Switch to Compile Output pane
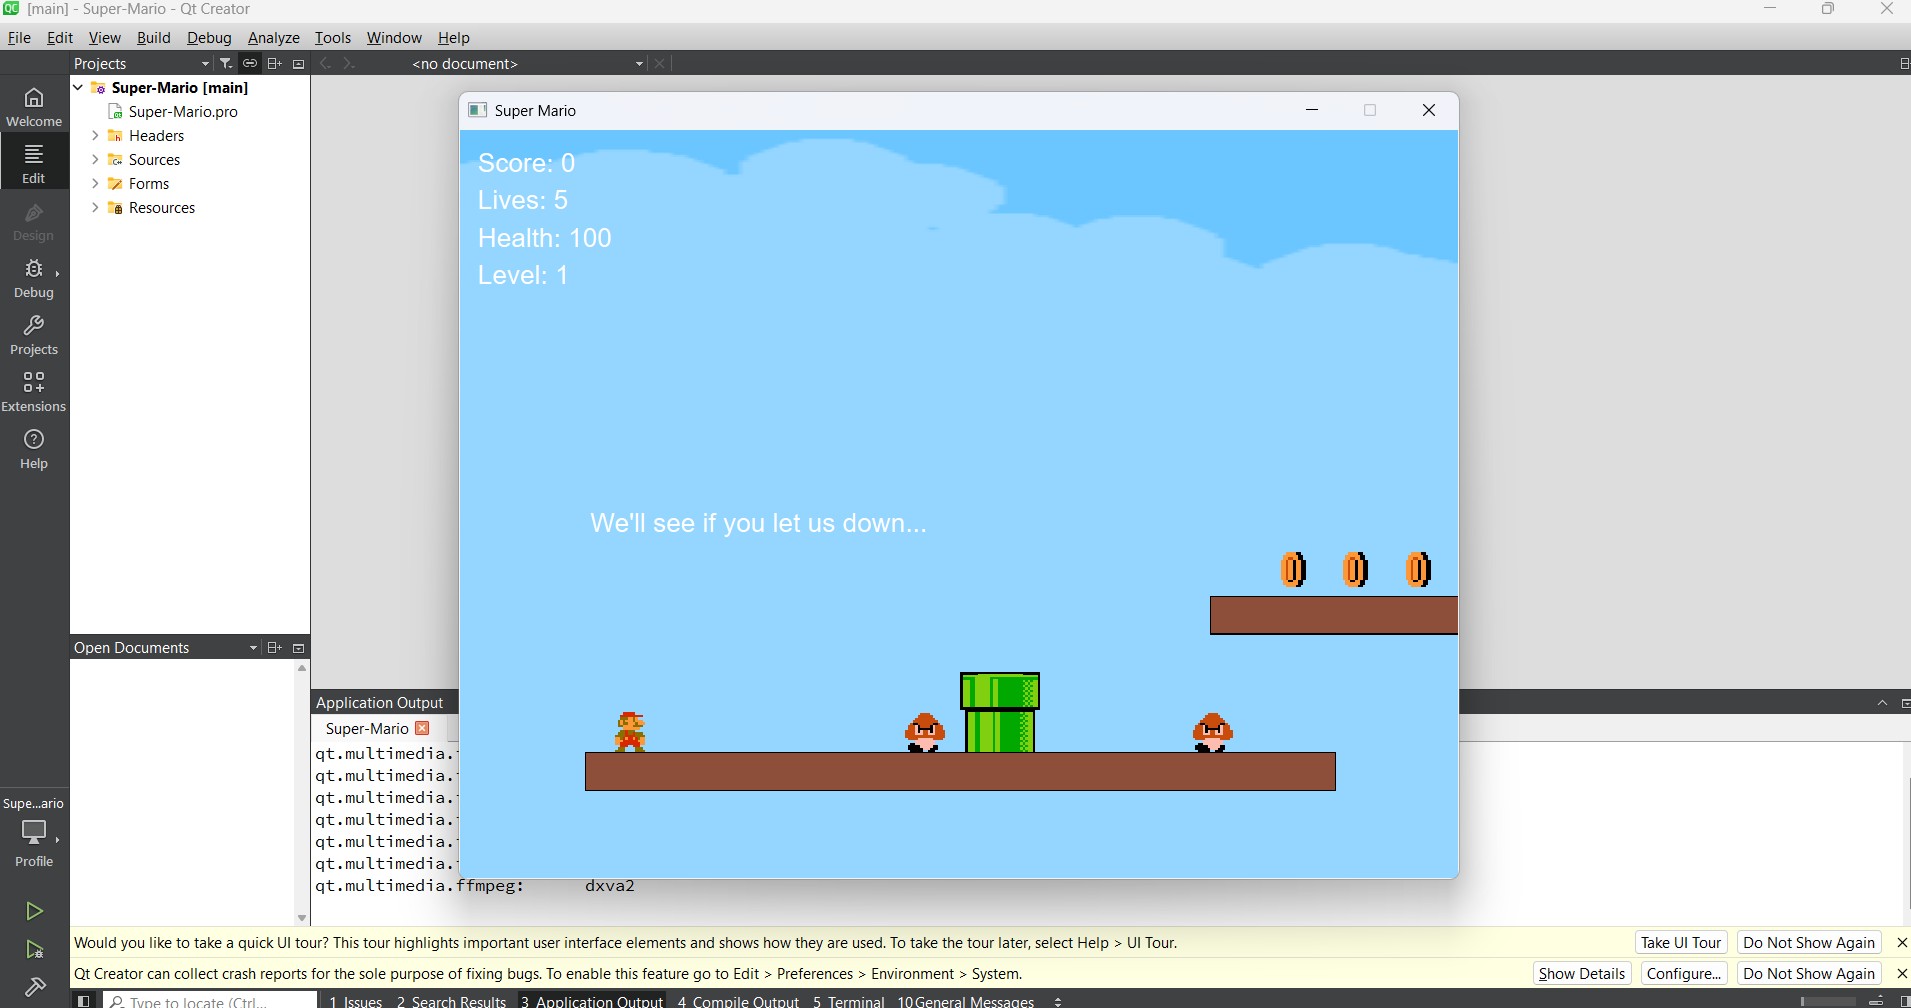The width and height of the screenshot is (1911, 1008). pyautogui.click(x=738, y=1001)
